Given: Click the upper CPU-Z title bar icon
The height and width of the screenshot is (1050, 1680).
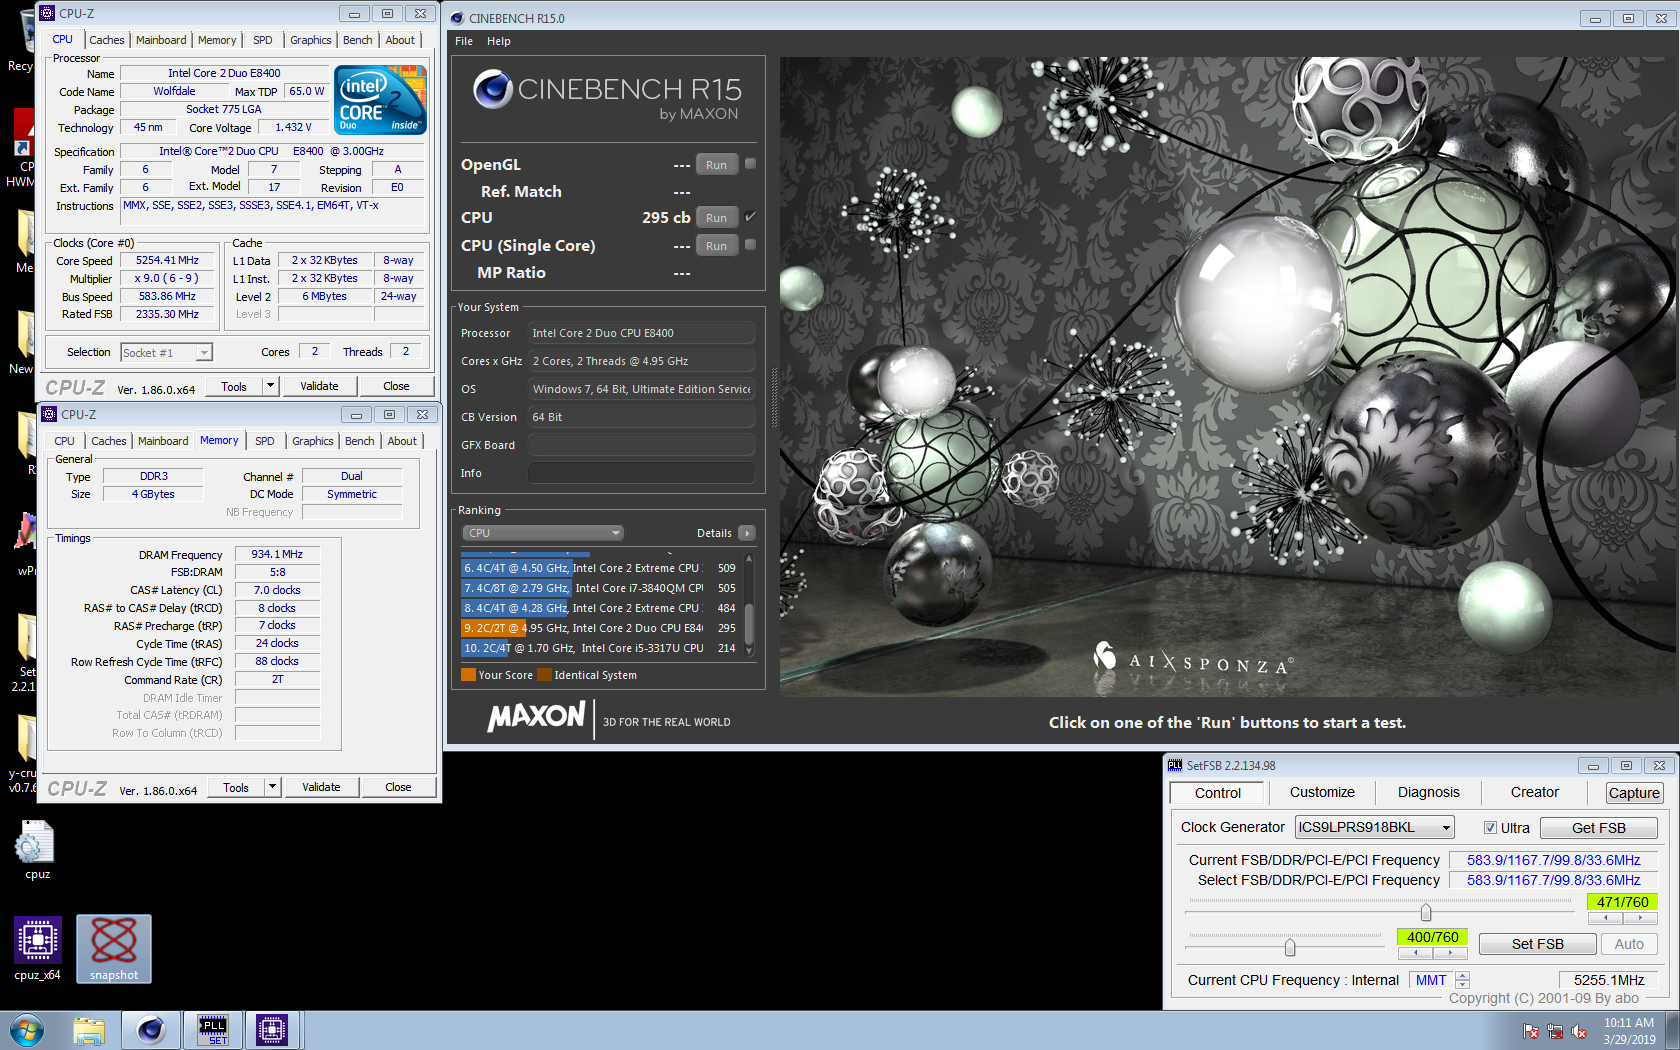Looking at the screenshot, I should pyautogui.click(x=47, y=13).
